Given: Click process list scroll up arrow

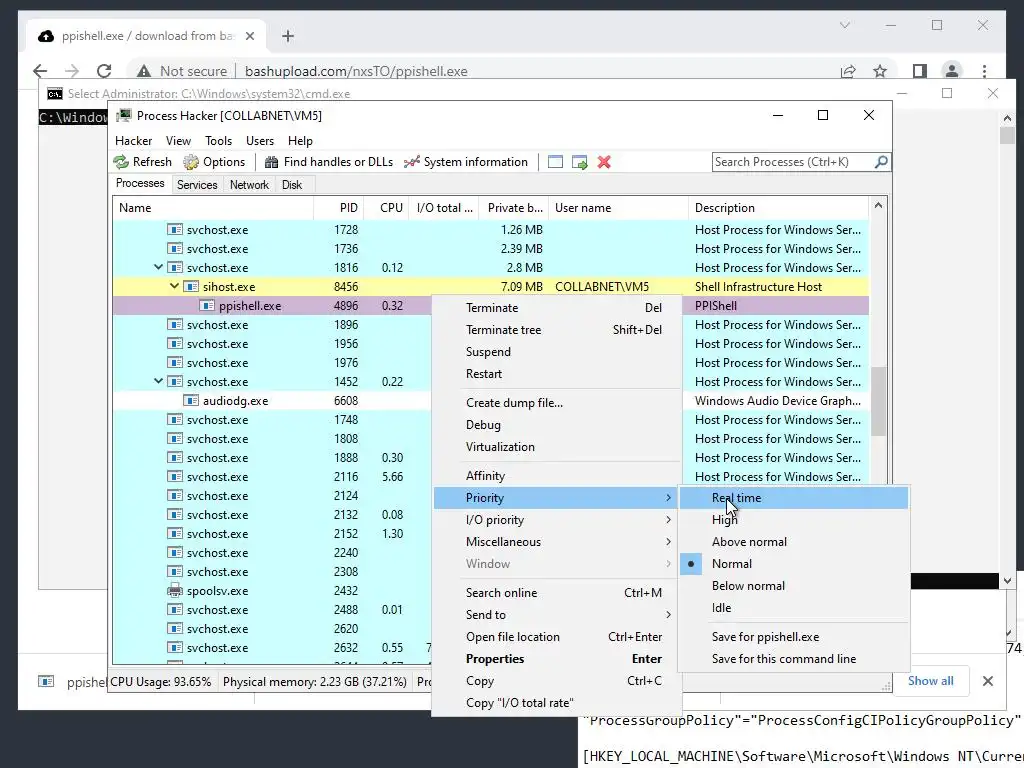Looking at the screenshot, I should 878,206.
